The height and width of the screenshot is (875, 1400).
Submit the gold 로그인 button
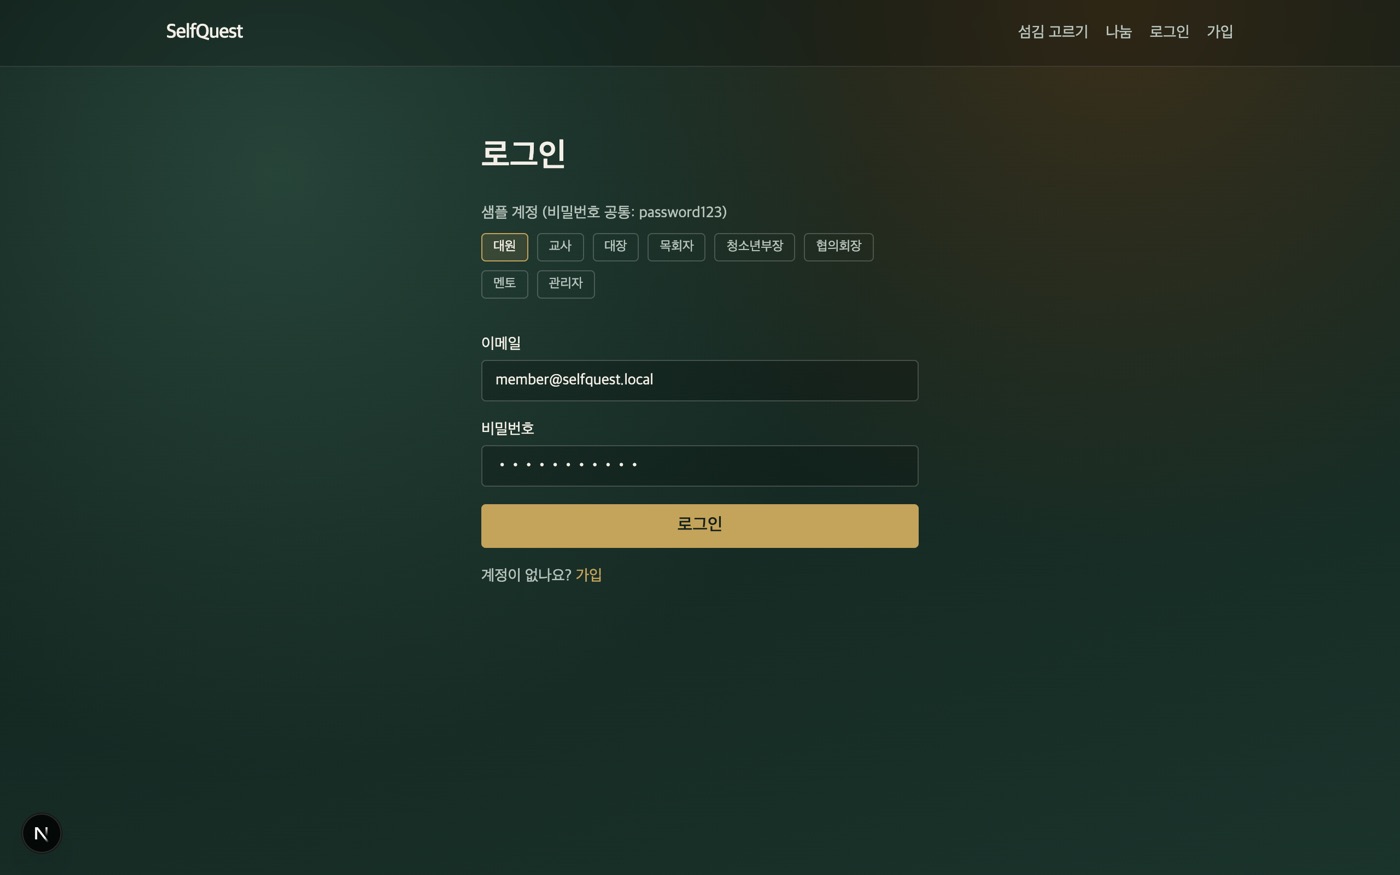699,526
